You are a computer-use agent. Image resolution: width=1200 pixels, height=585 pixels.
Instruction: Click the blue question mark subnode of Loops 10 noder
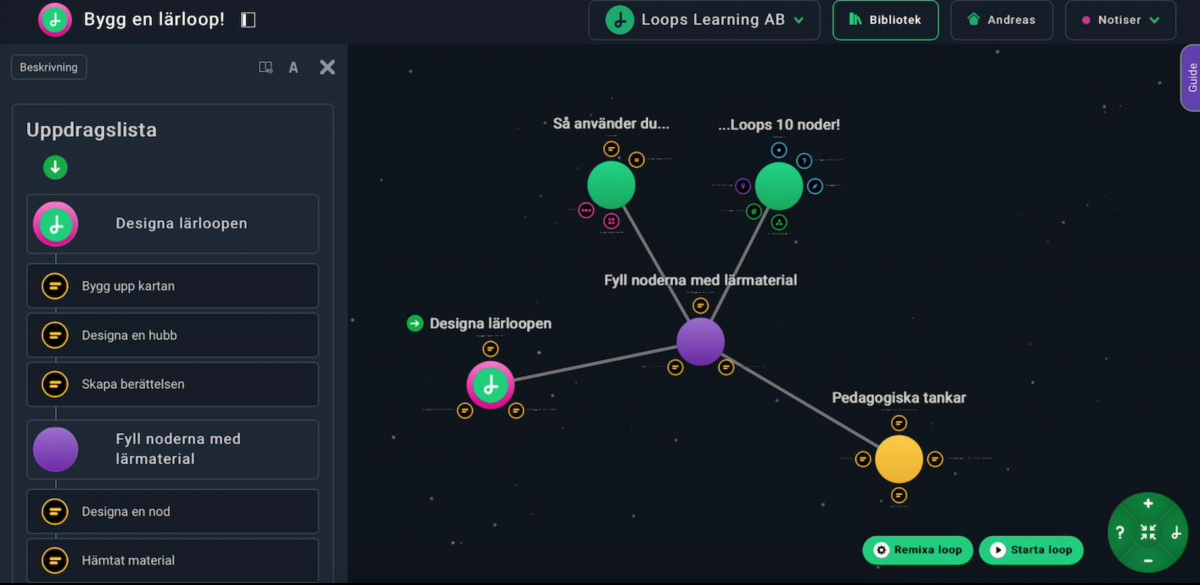point(804,160)
